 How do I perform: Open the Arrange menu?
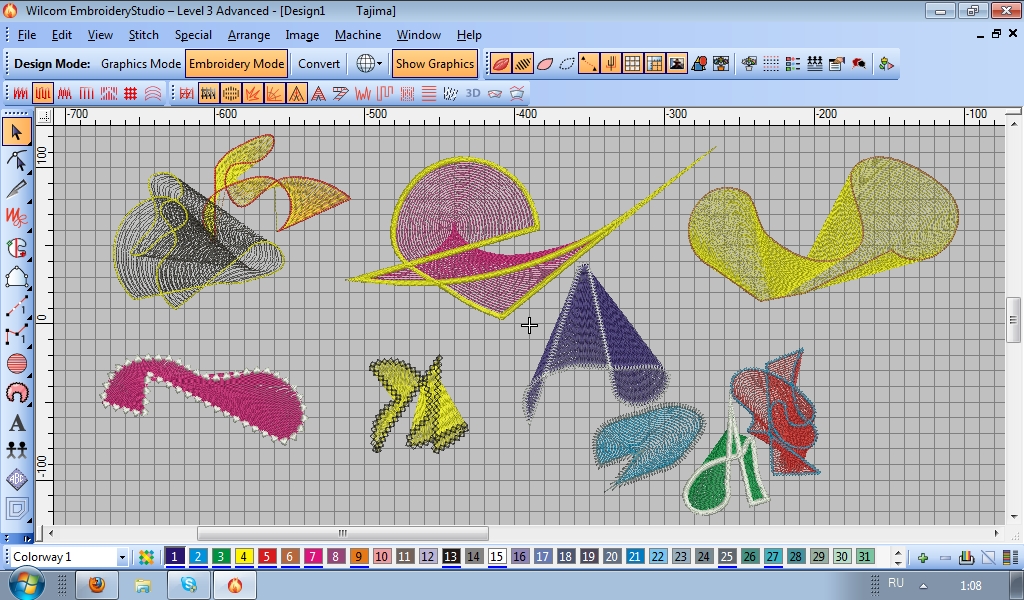pos(248,35)
